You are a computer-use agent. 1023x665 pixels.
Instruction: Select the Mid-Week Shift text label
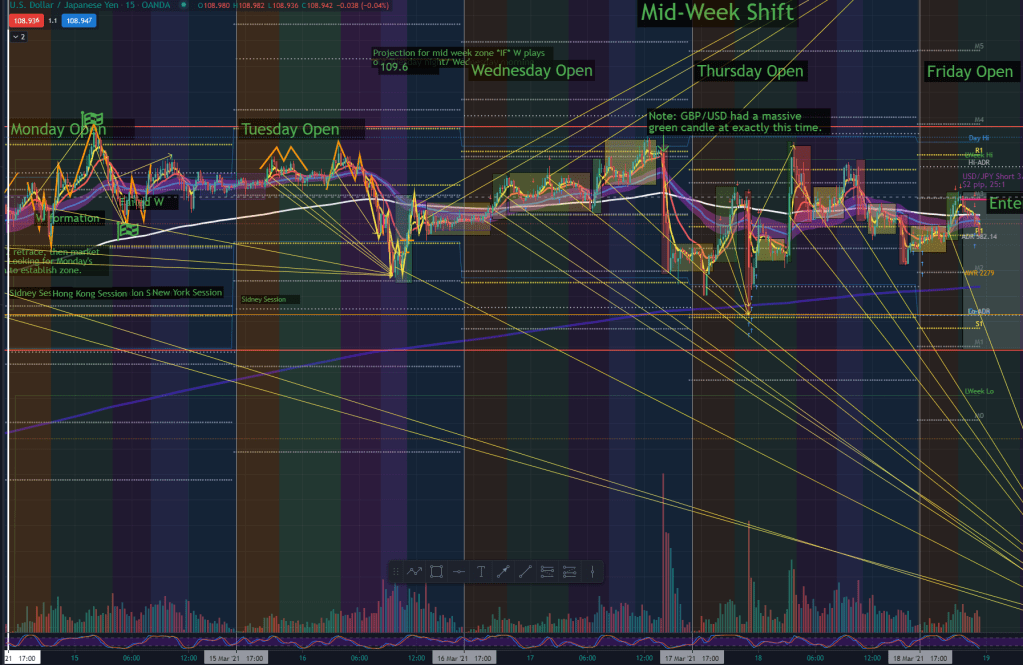(717, 13)
